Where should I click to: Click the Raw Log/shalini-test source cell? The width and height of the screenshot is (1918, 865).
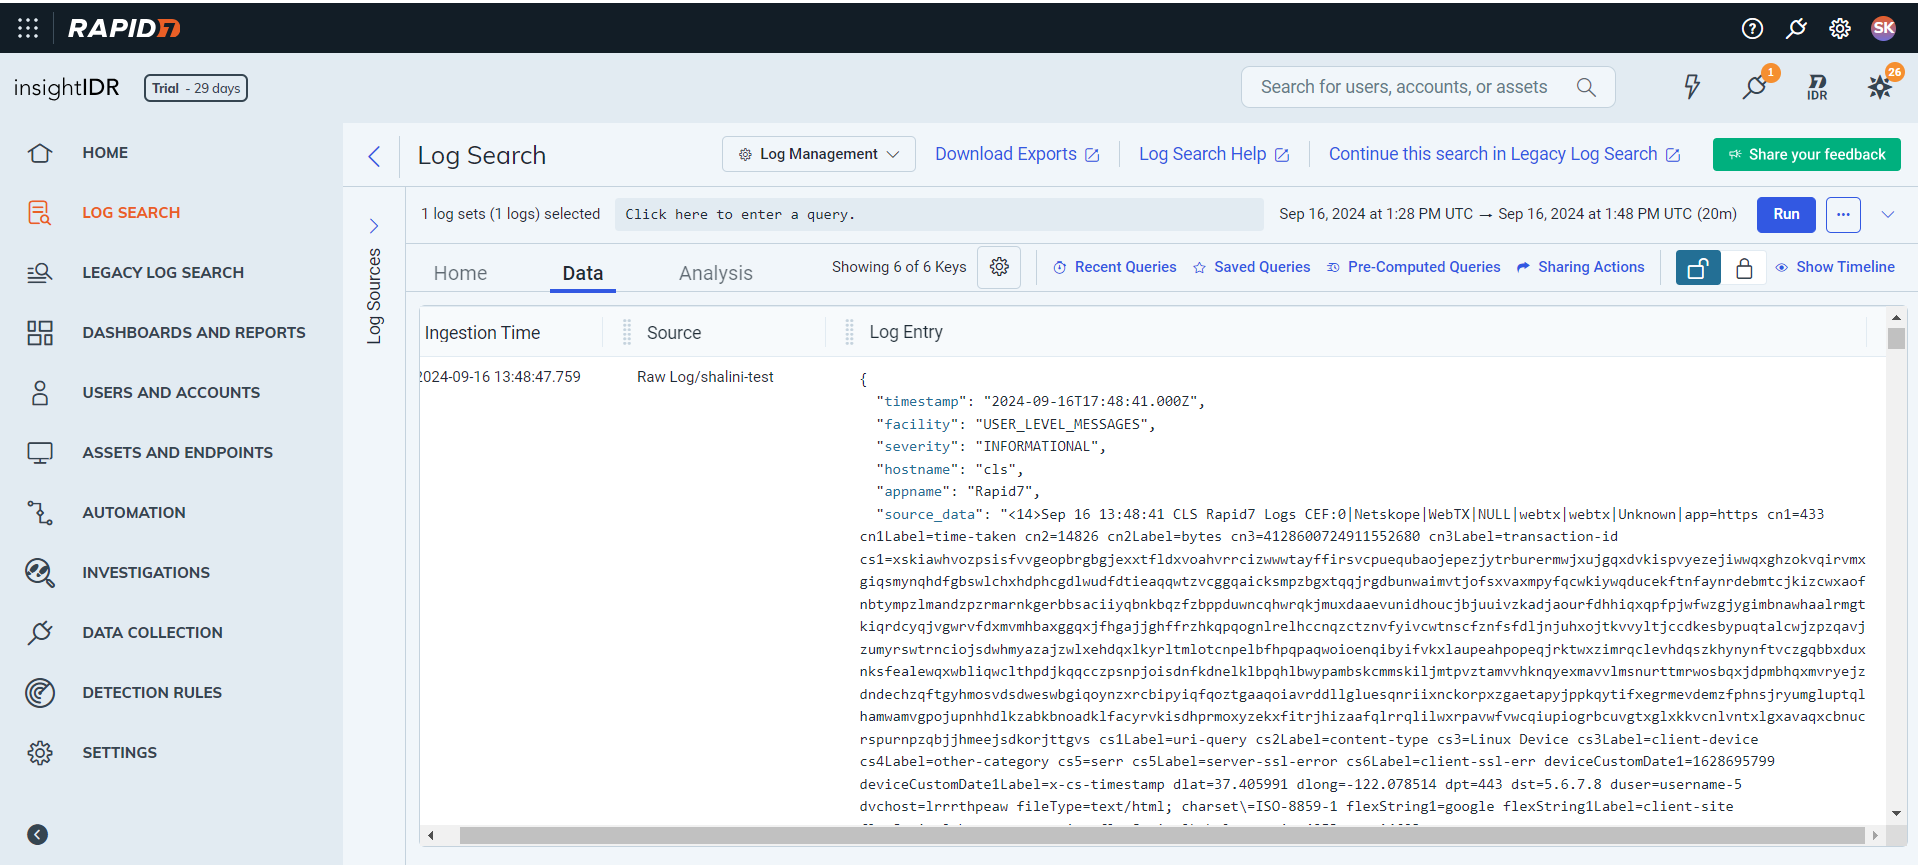tap(705, 377)
